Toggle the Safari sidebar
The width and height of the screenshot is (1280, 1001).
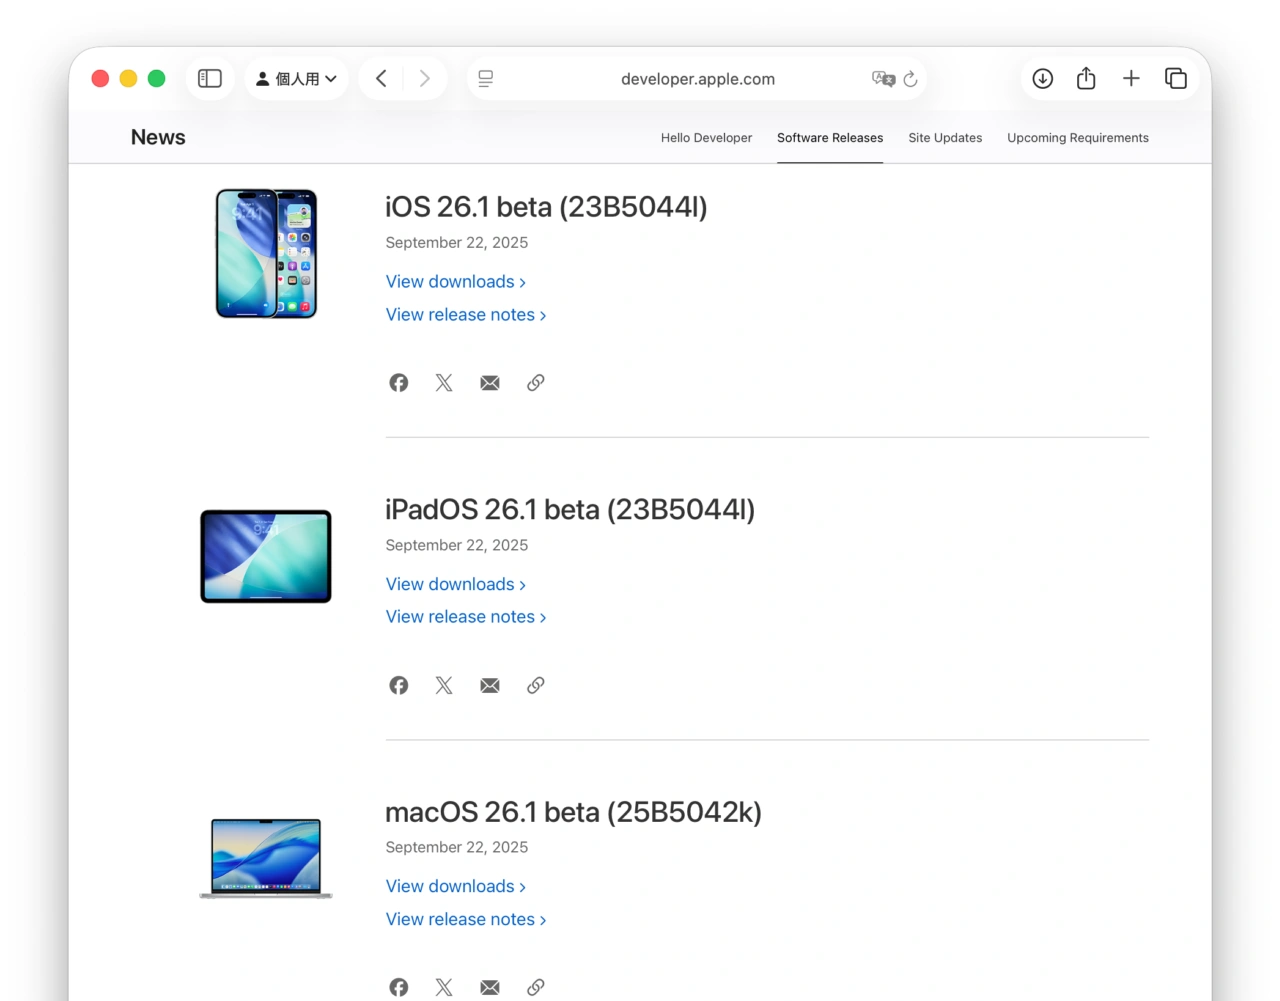click(x=209, y=78)
